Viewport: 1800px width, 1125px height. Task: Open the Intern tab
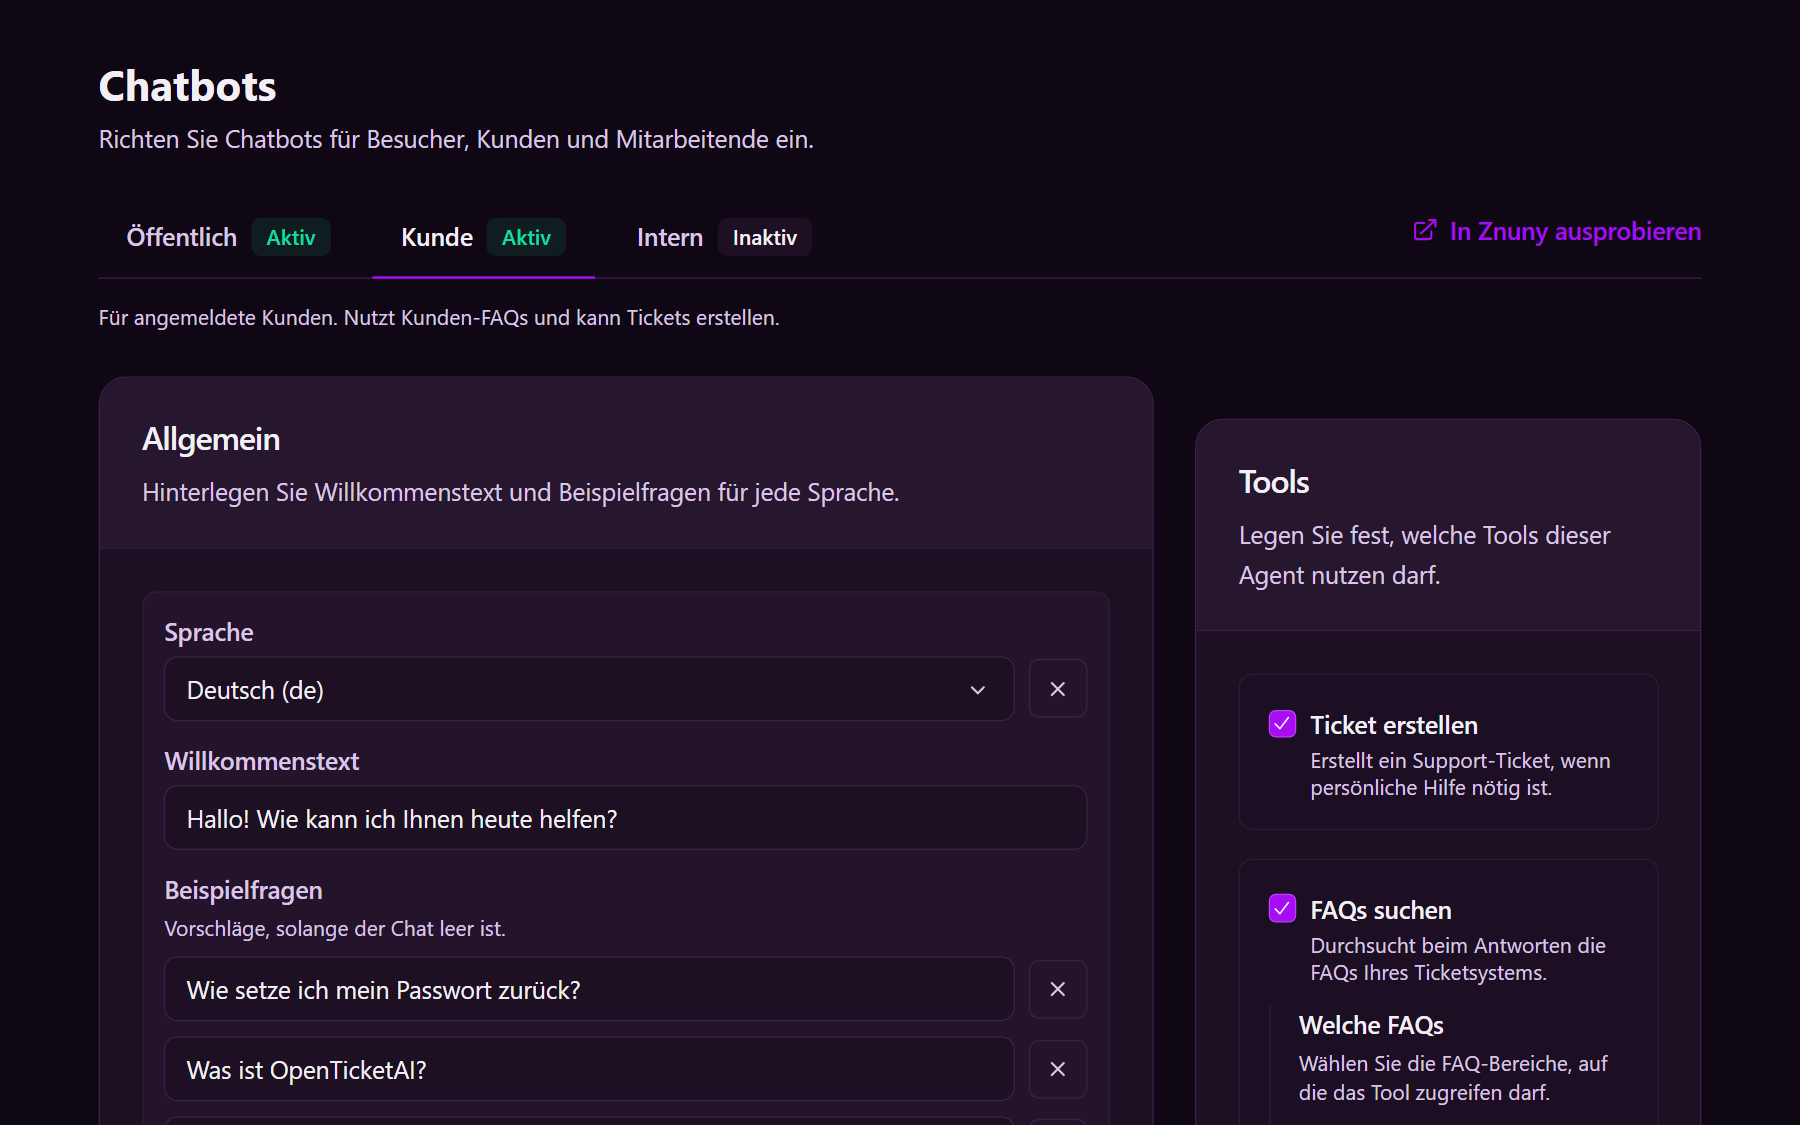click(x=724, y=237)
